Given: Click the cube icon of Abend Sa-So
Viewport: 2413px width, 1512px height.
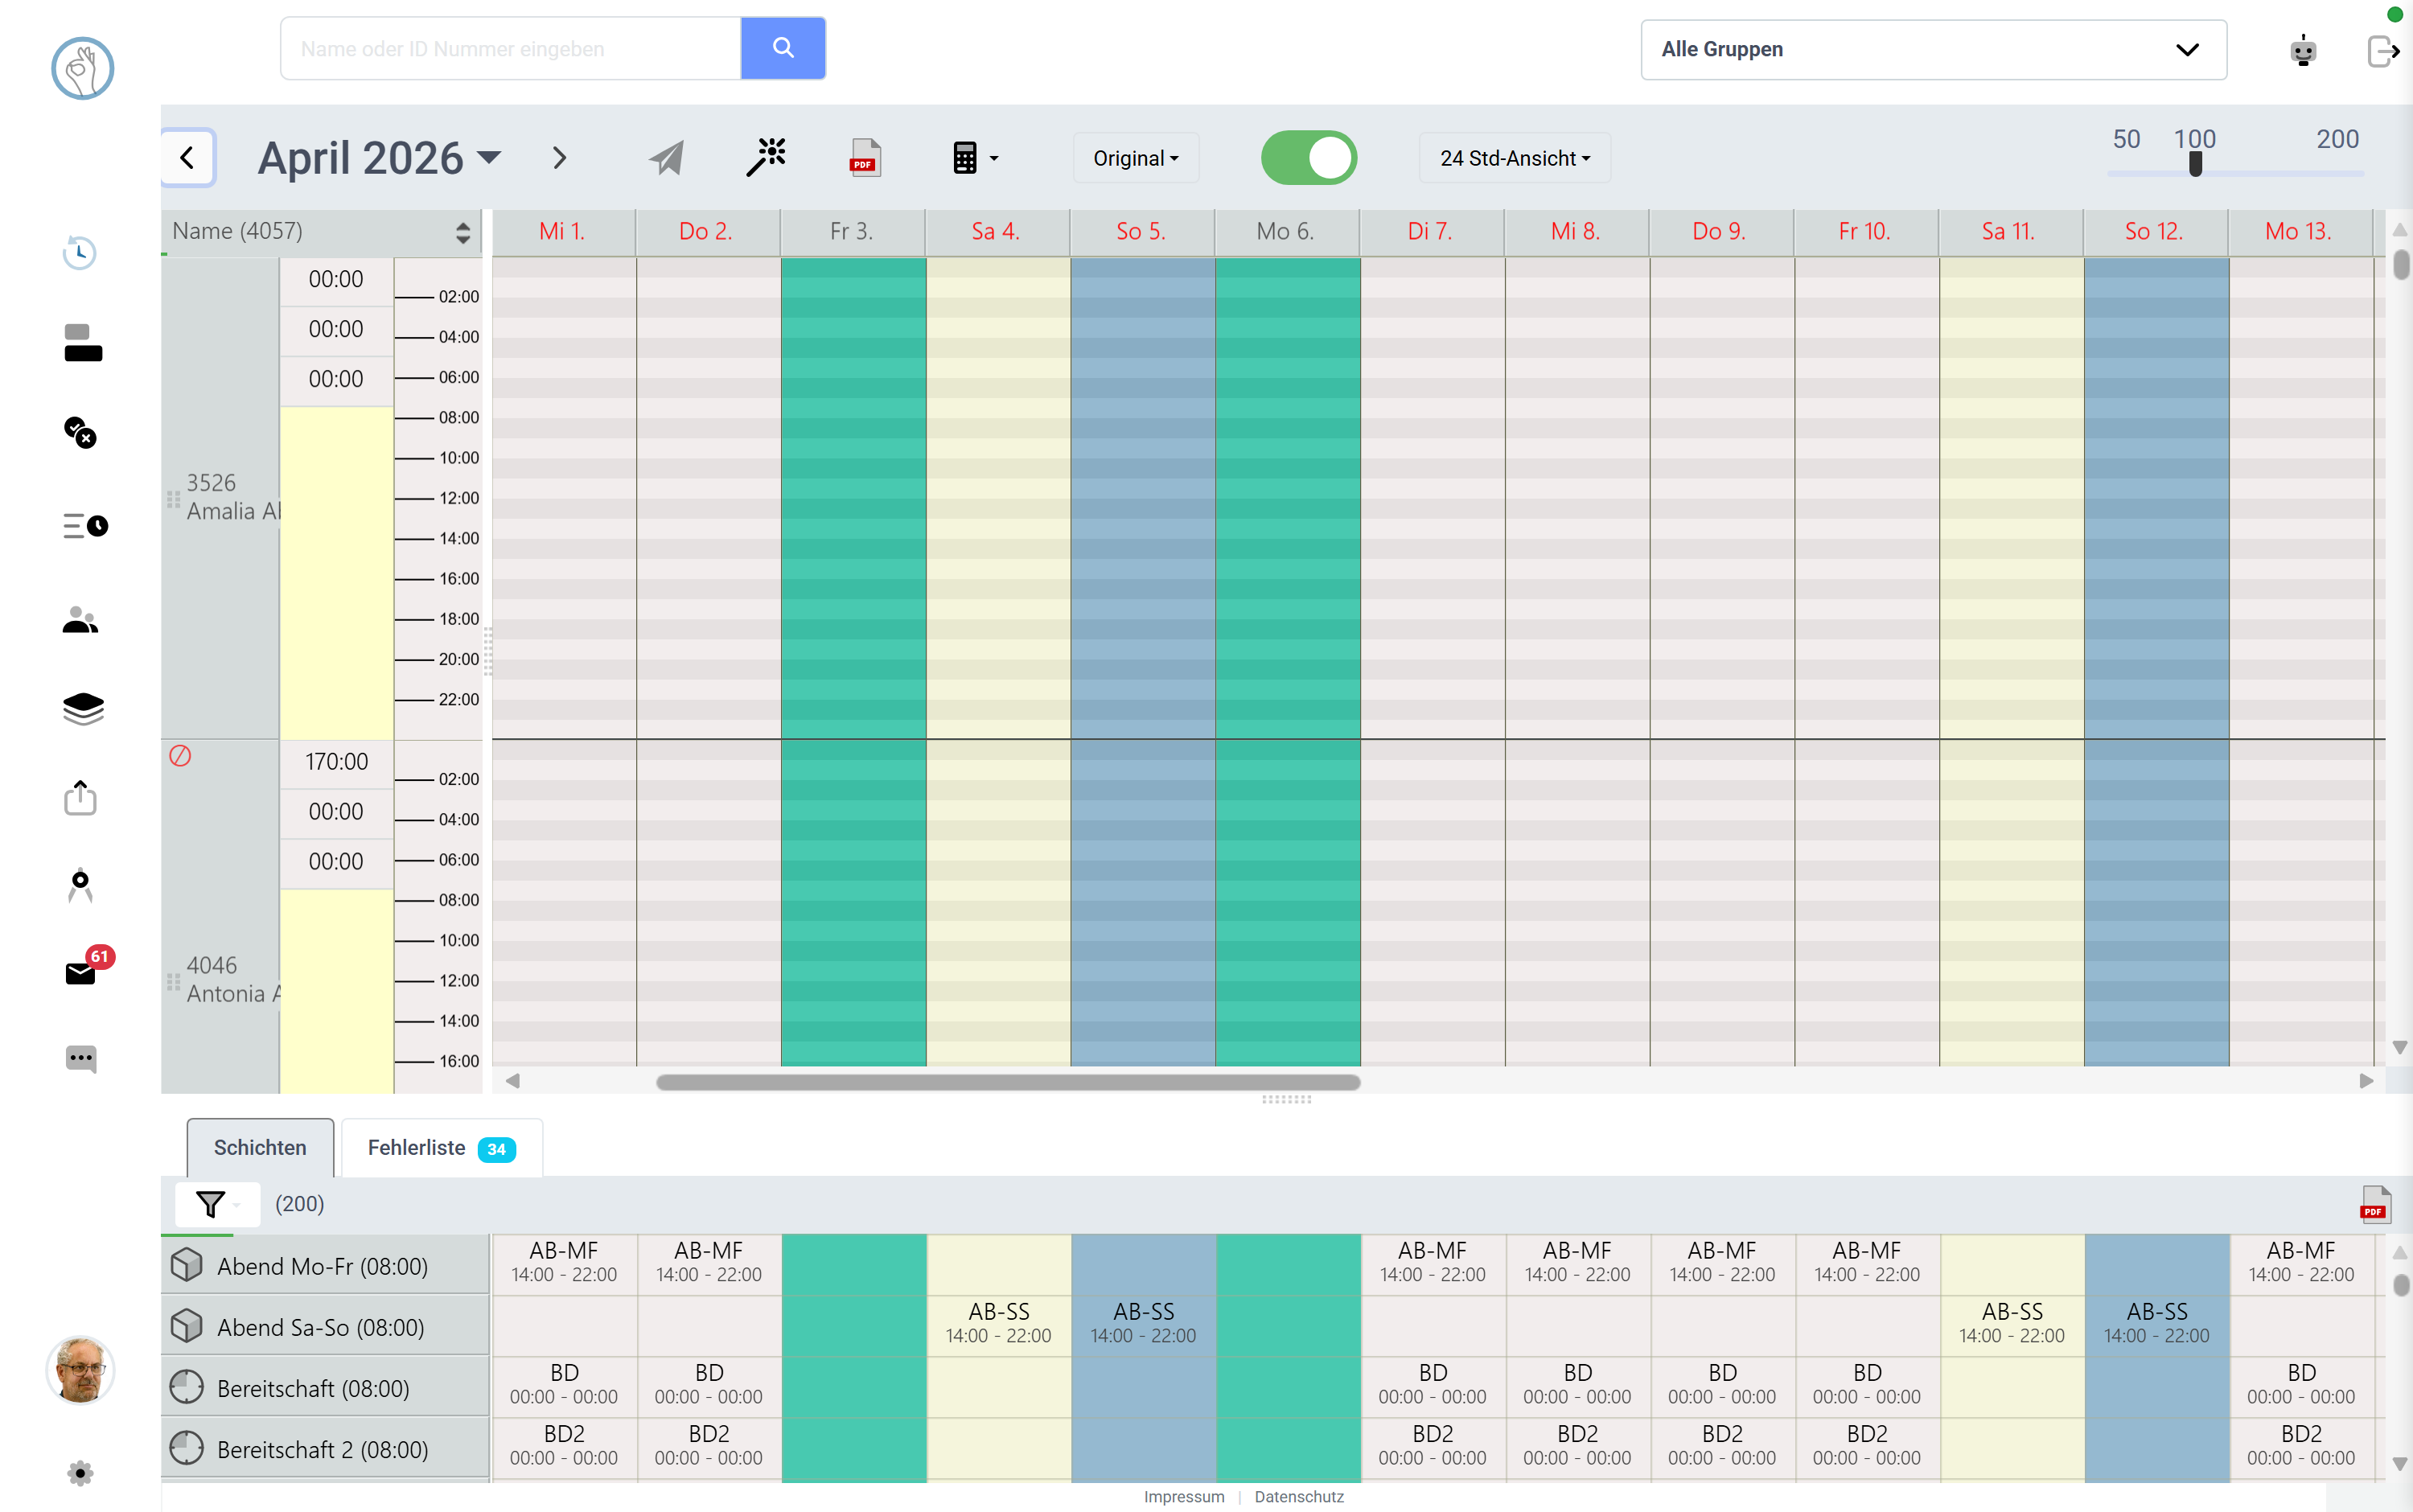Looking at the screenshot, I should (x=186, y=1326).
